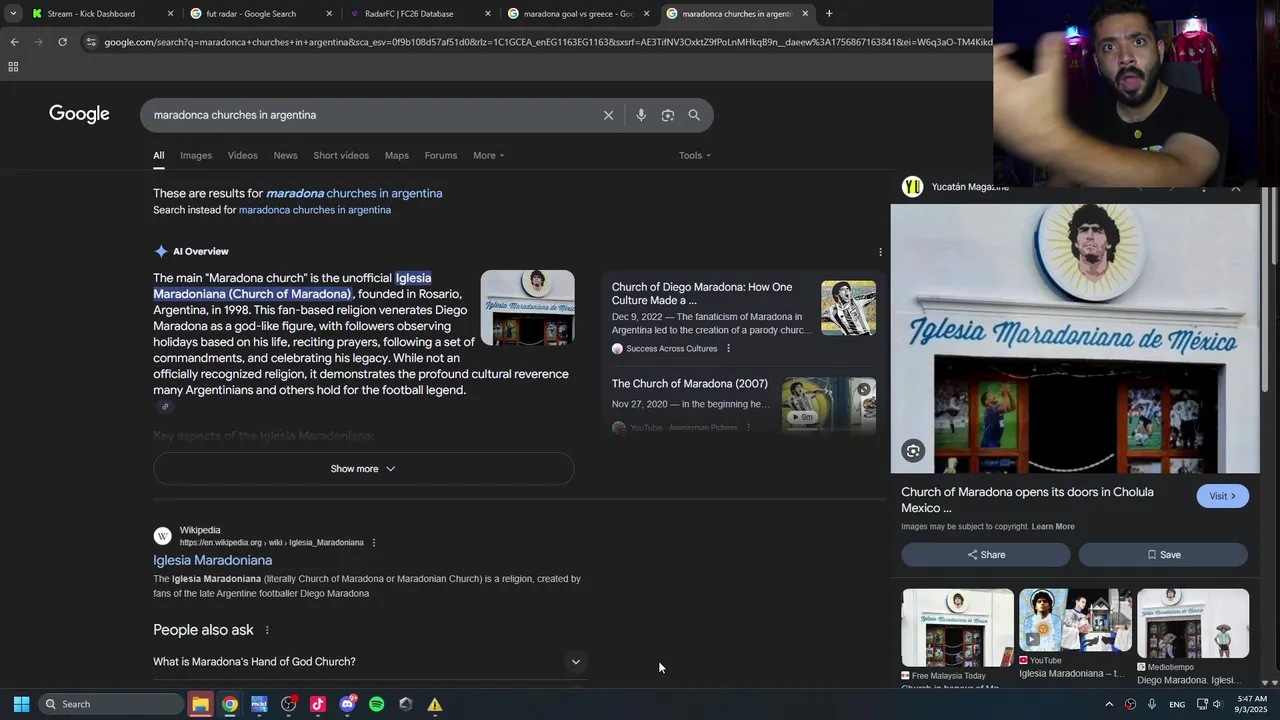The height and width of the screenshot is (720, 1280).
Task: Click the Church of Maradona 2007 video thumbnail
Action: [x=829, y=405]
